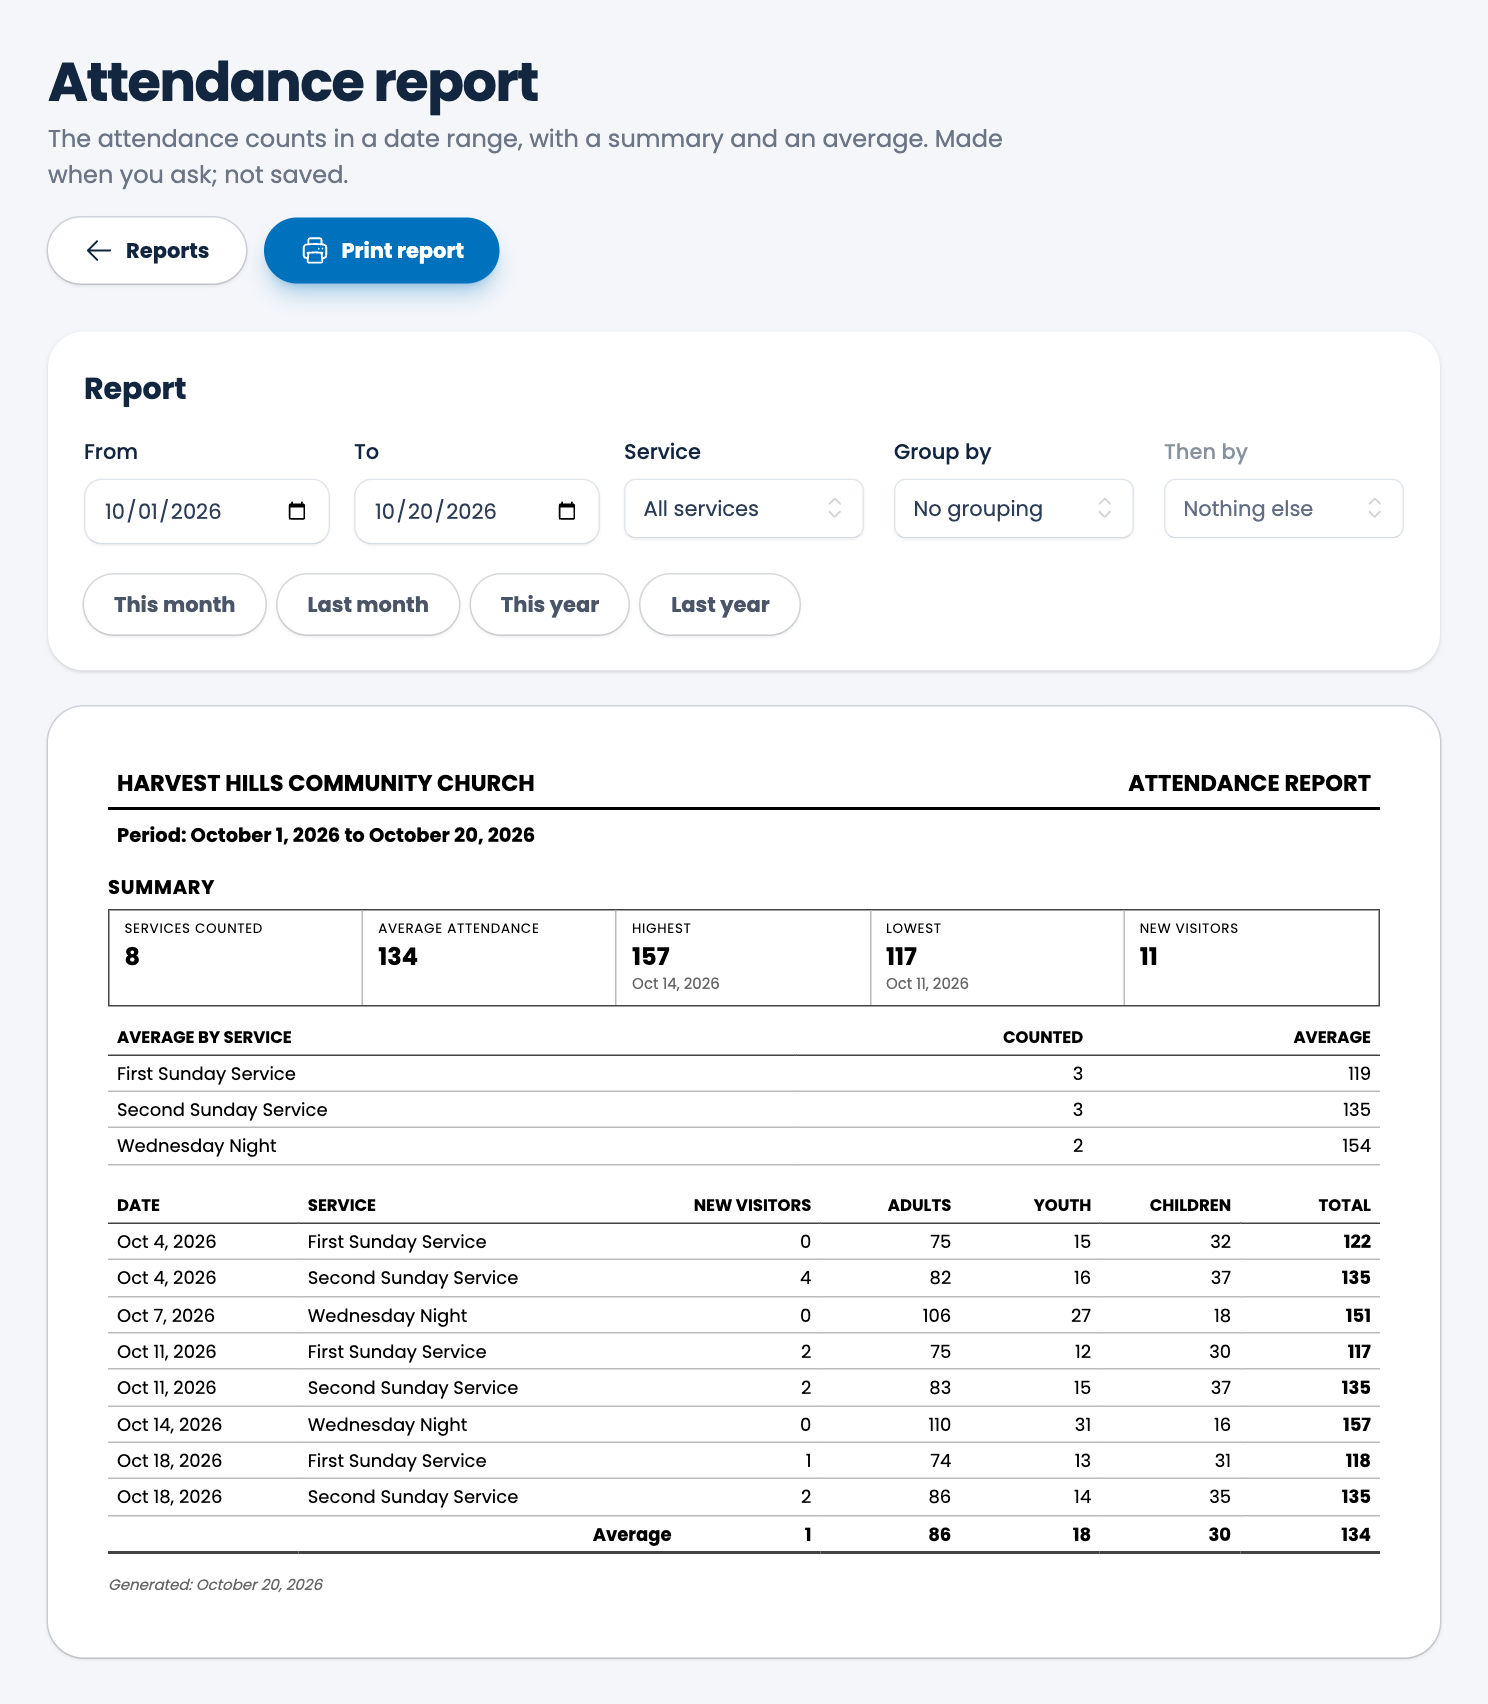
Task: Select the Last month preset
Action: [x=368, y=604]
